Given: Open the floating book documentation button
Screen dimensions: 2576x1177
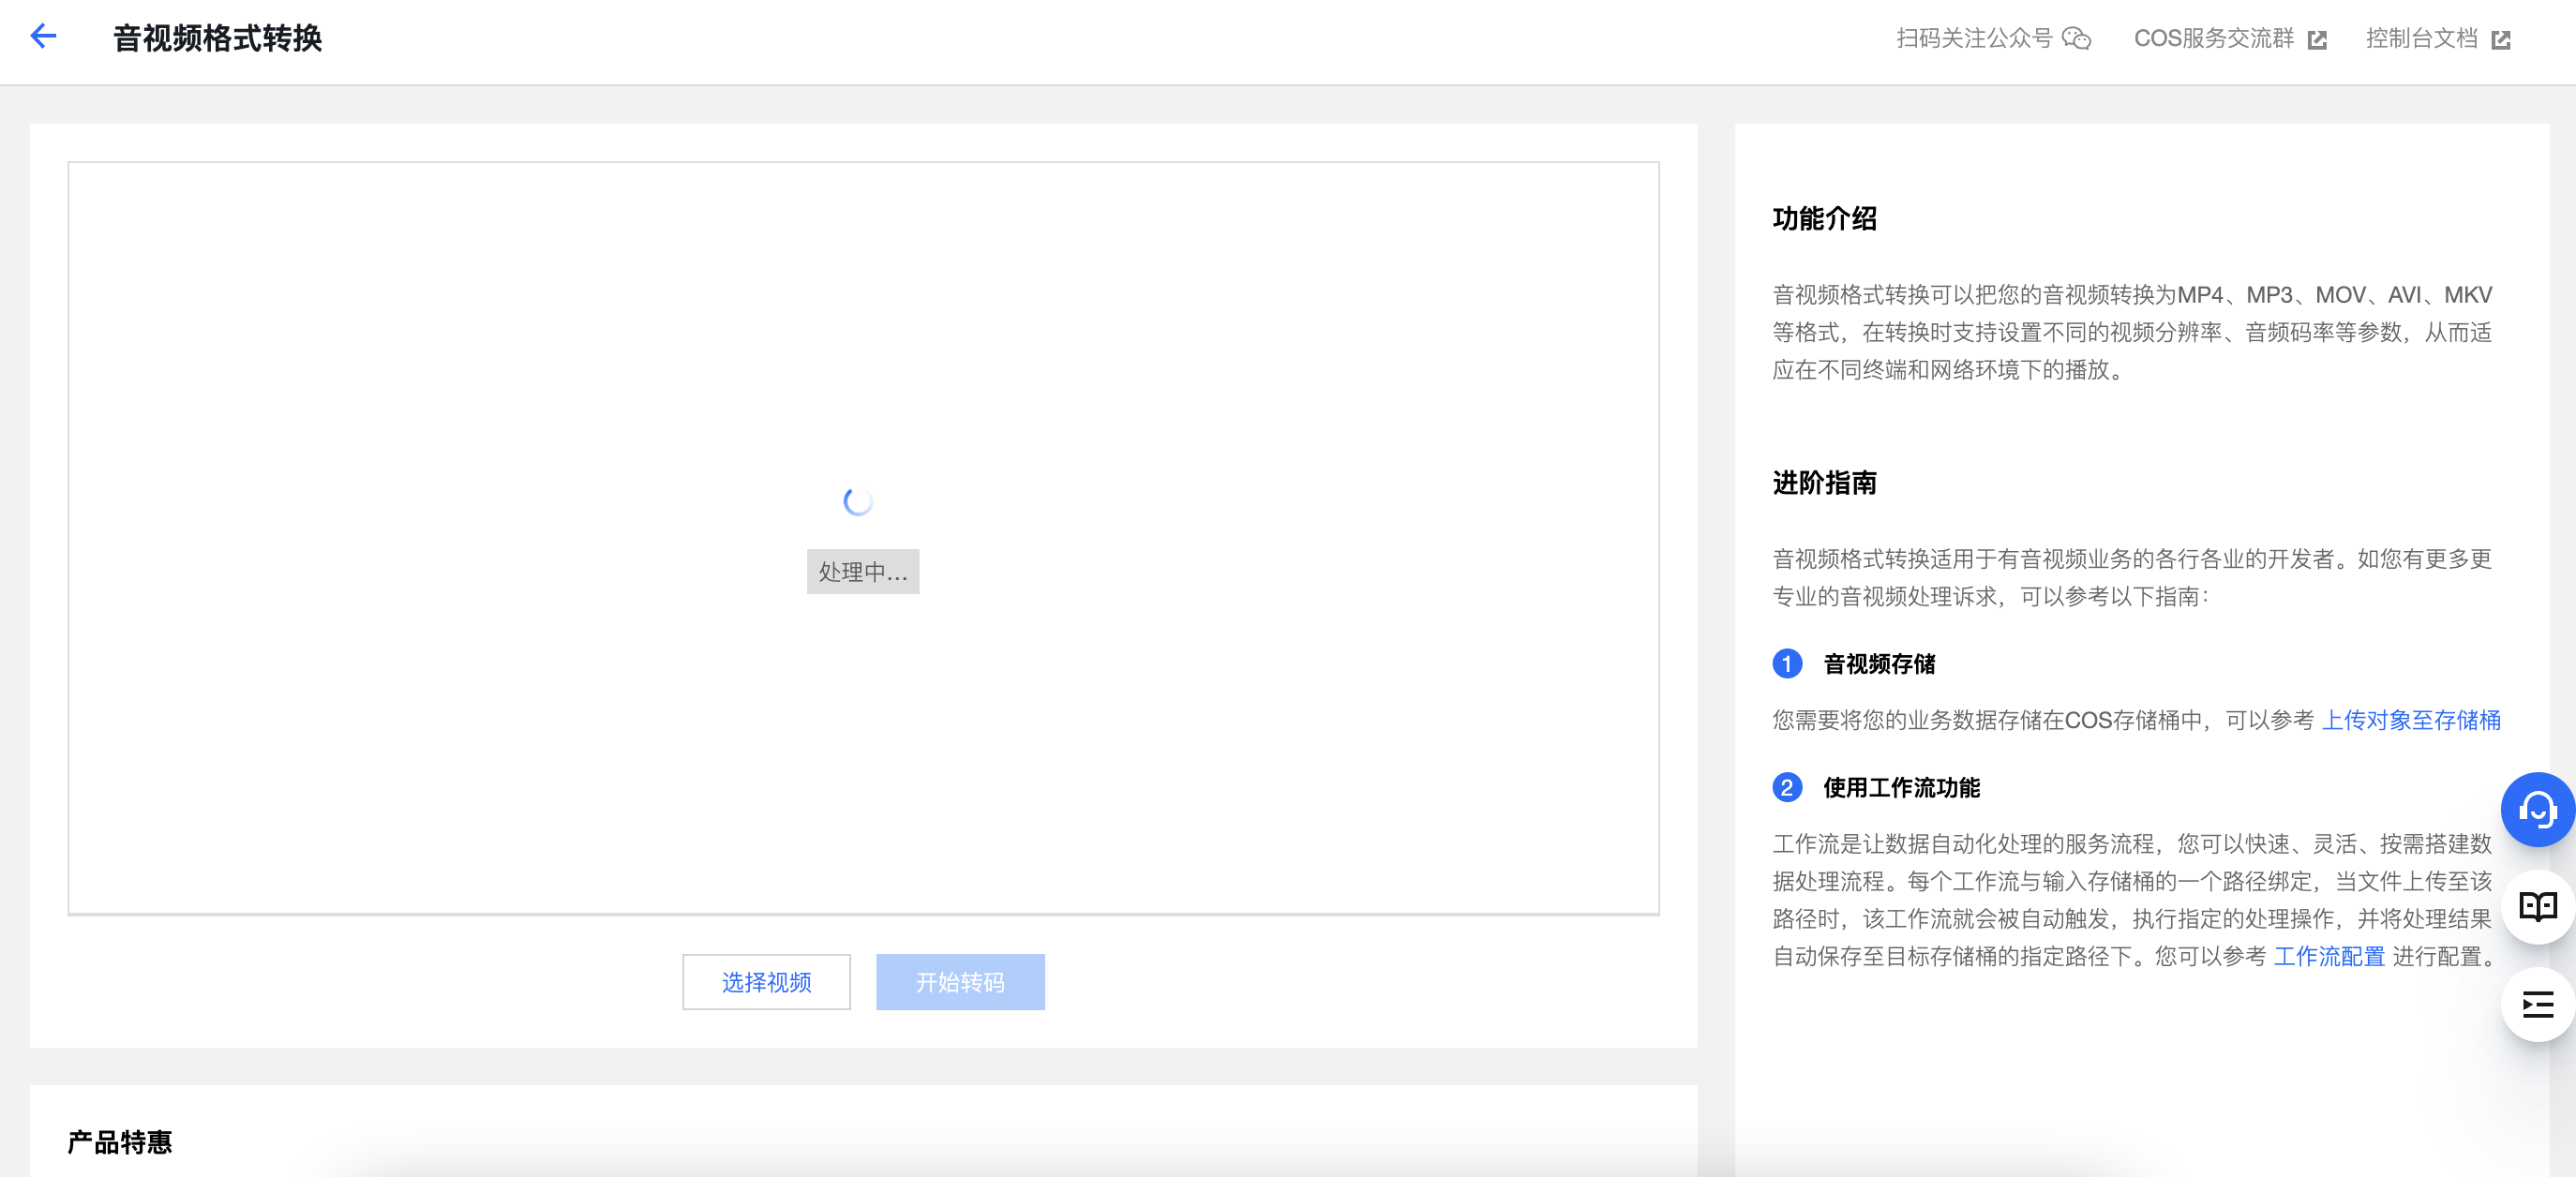Looking at the screenshot, I should pyautogui.click(x=2537, y=906).
